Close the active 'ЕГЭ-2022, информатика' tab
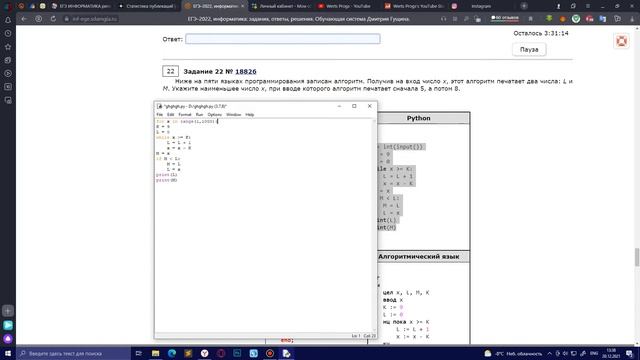Image resolution: width=640 pixels, height=360 pixels. [242, 6]
